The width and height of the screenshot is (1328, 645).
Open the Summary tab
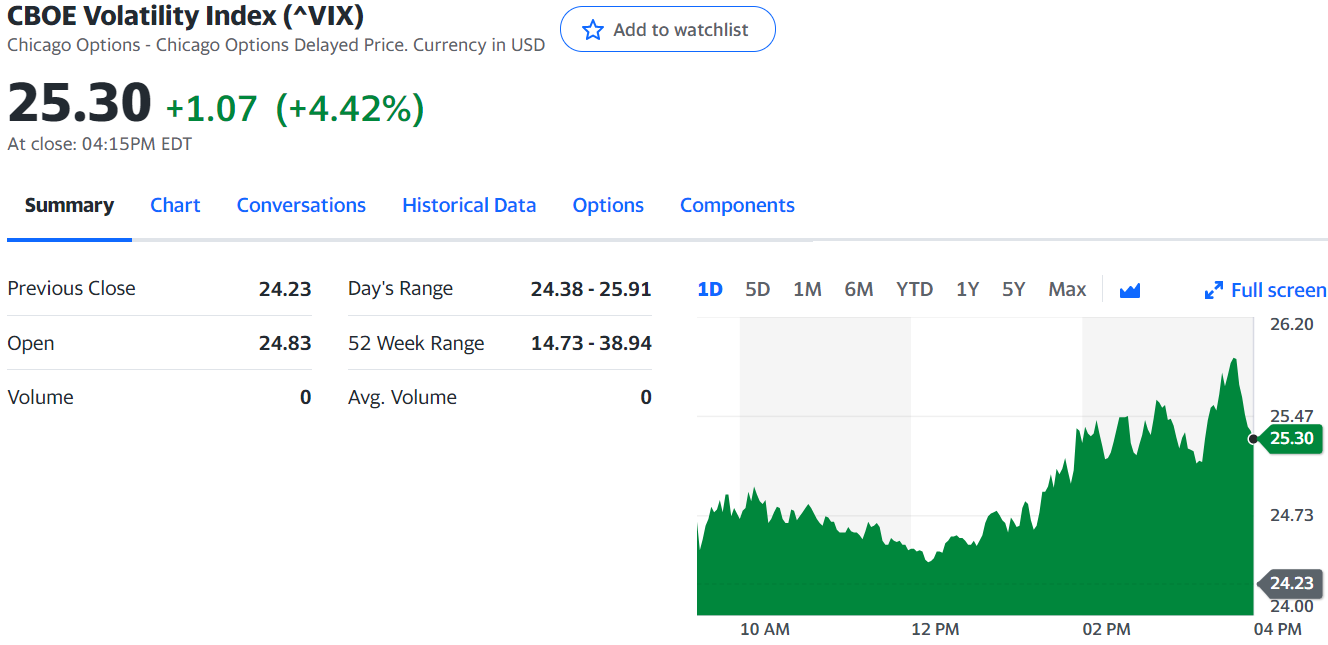pos(69,205)
